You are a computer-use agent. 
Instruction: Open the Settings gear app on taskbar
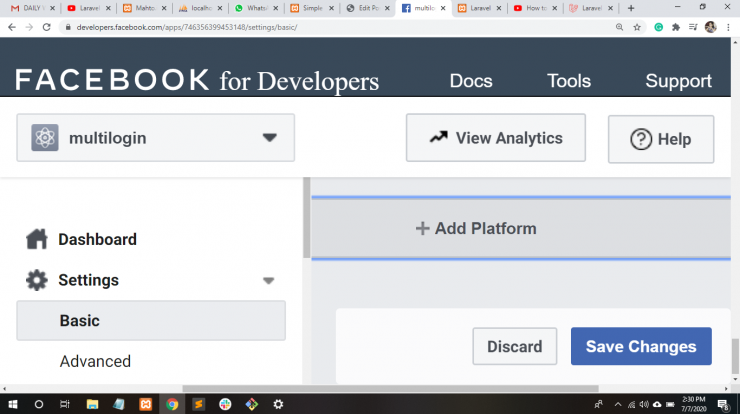(x=278, y=404)
